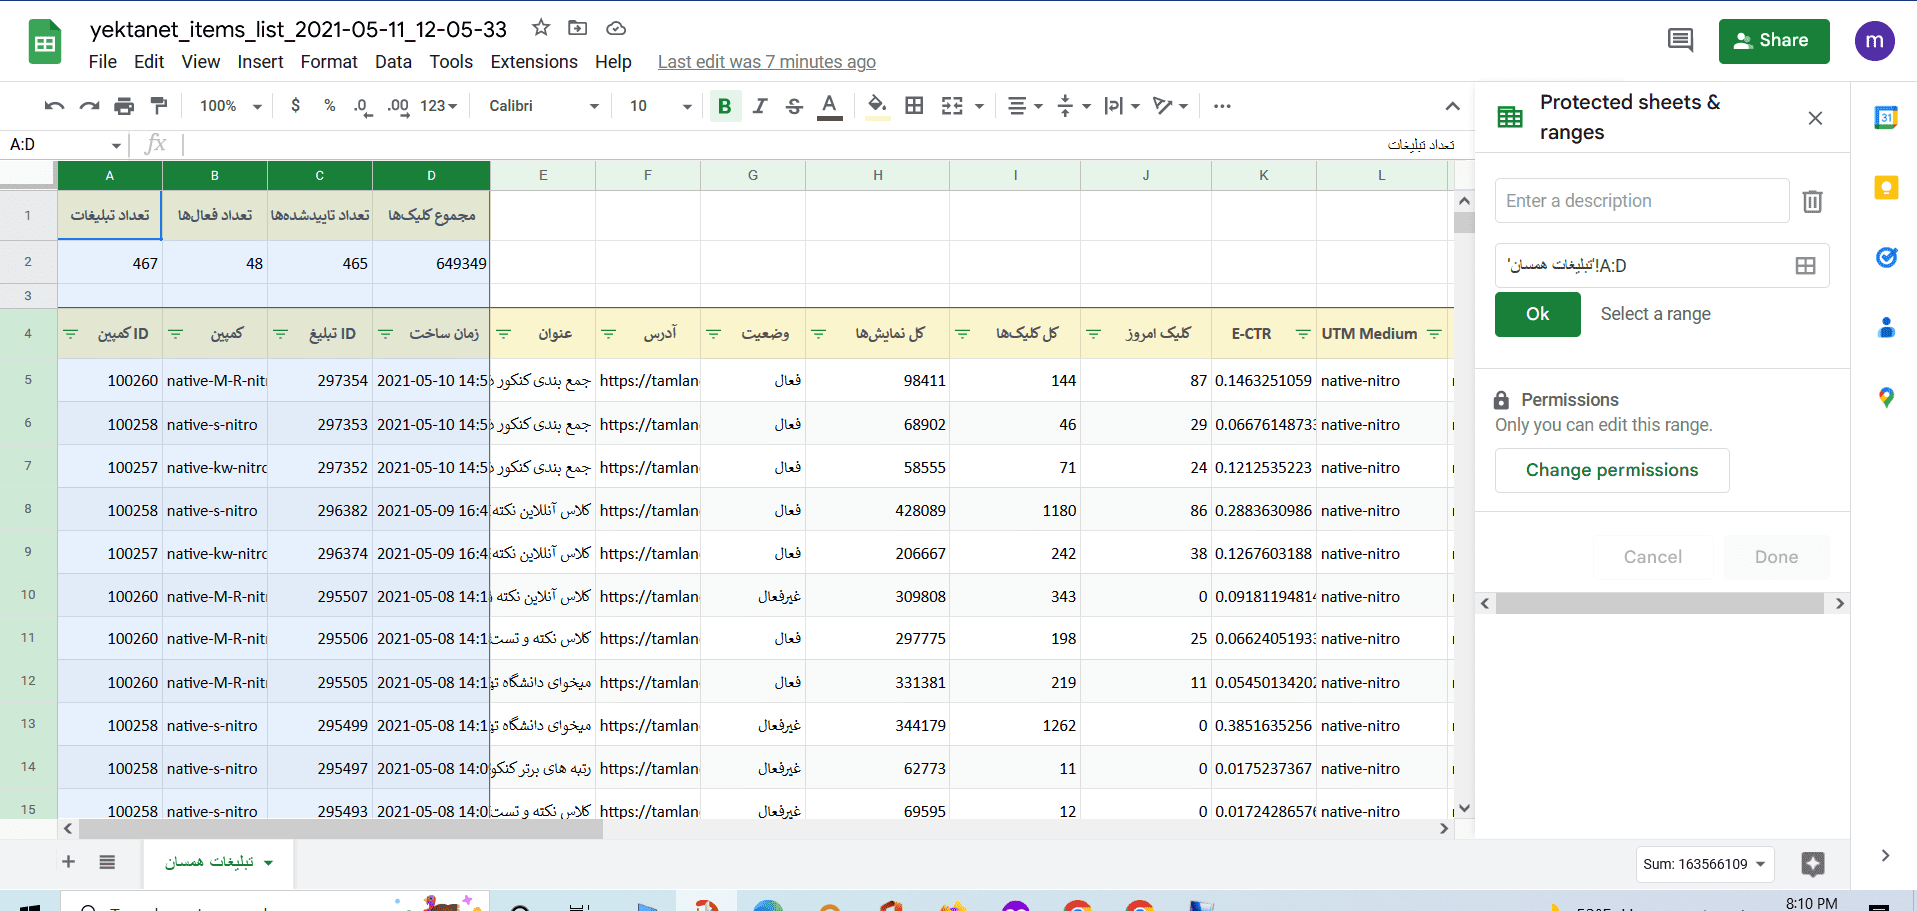Image resolution: width=1917 pixels, height=911 pixels.
Task: Open fill color picker
Action: (x=877, y=106)
